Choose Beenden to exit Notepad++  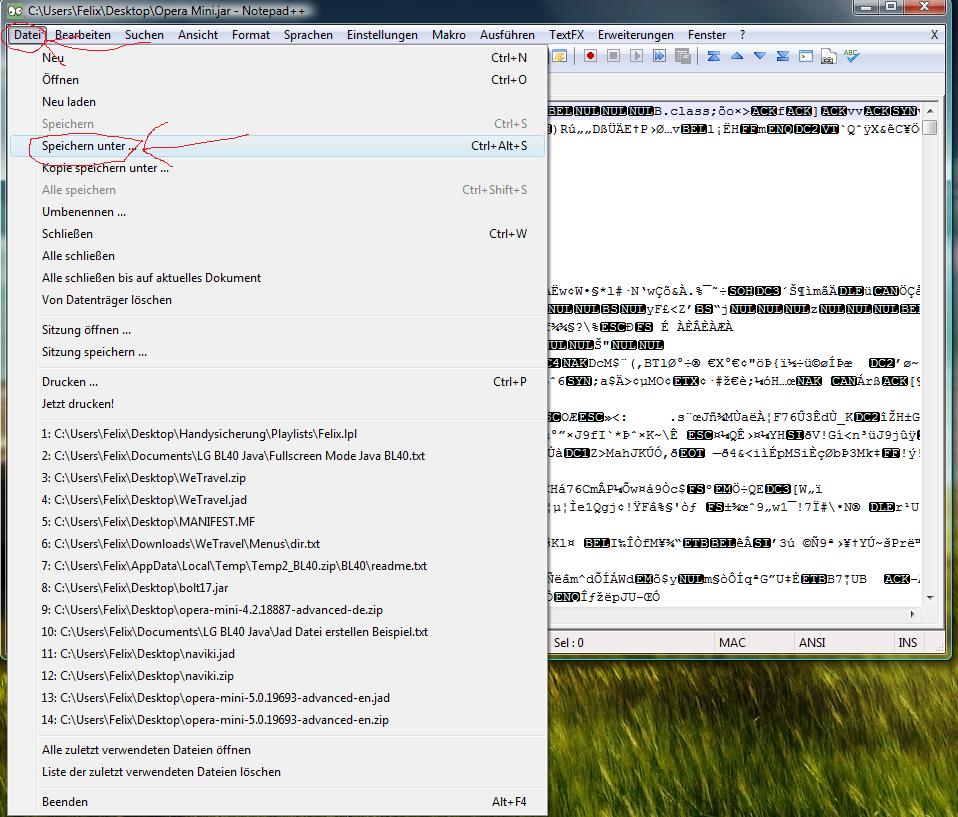(278, 801)
